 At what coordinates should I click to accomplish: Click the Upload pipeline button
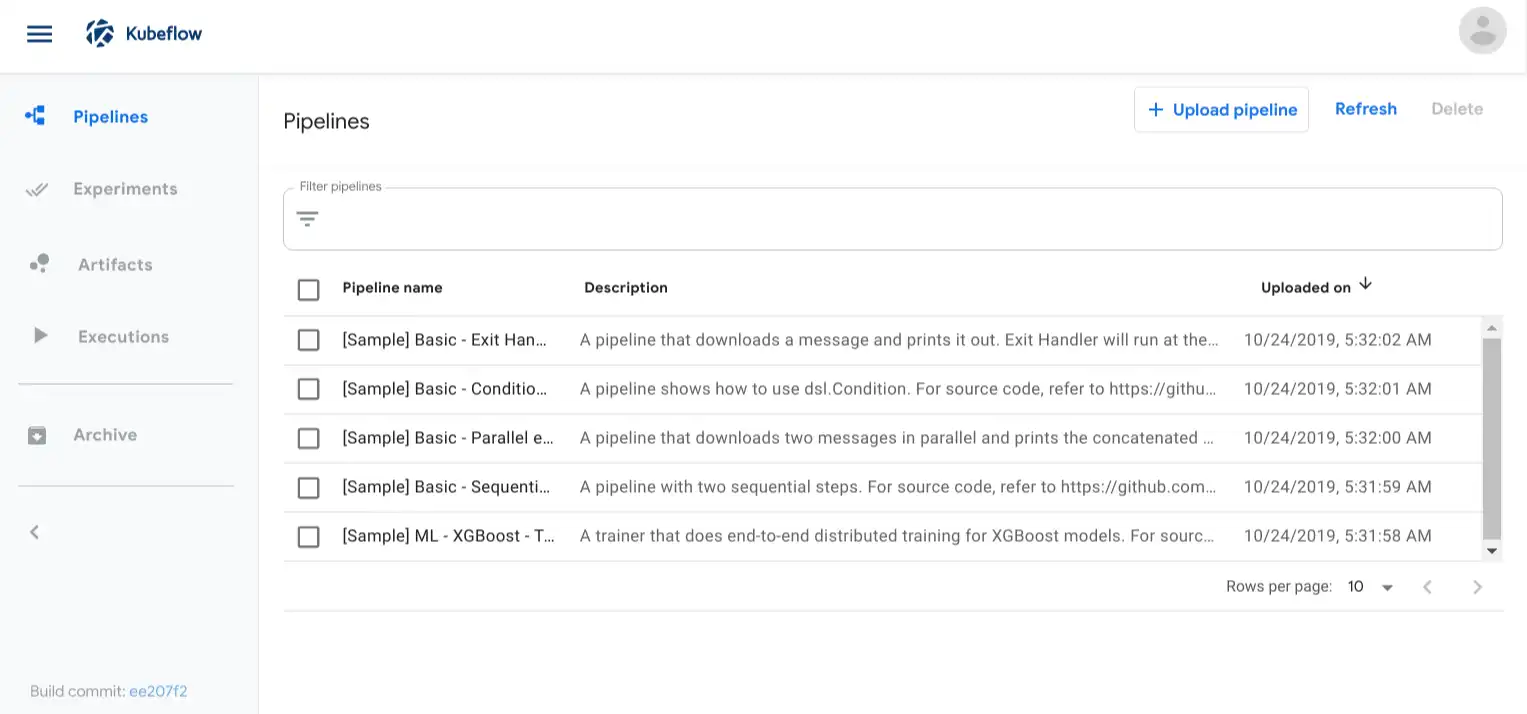pyautogui.click(x=1221, y=110)
